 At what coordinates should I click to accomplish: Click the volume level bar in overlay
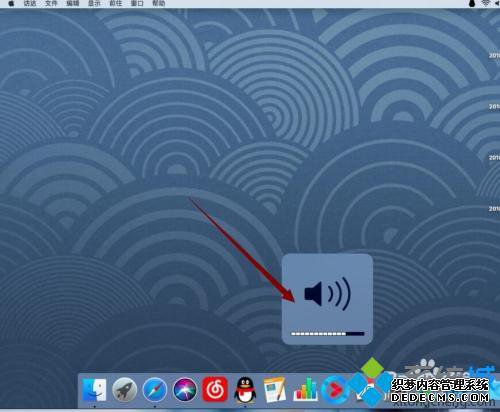coord(328,334)
